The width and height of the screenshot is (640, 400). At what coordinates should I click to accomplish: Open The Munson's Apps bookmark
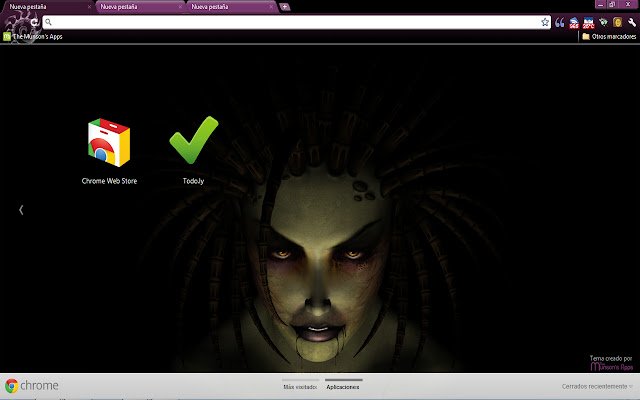[x=33, y=36]
